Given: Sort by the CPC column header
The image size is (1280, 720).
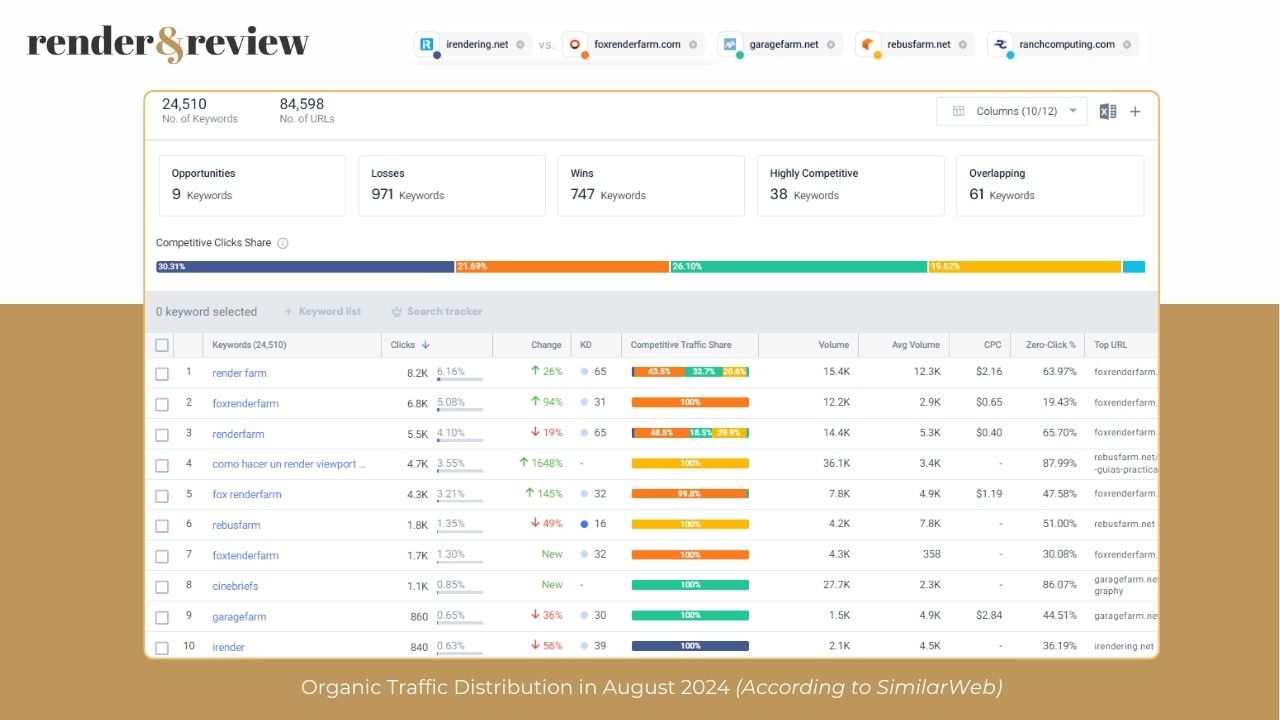Looking at the screenshot, I should point(992,345).
